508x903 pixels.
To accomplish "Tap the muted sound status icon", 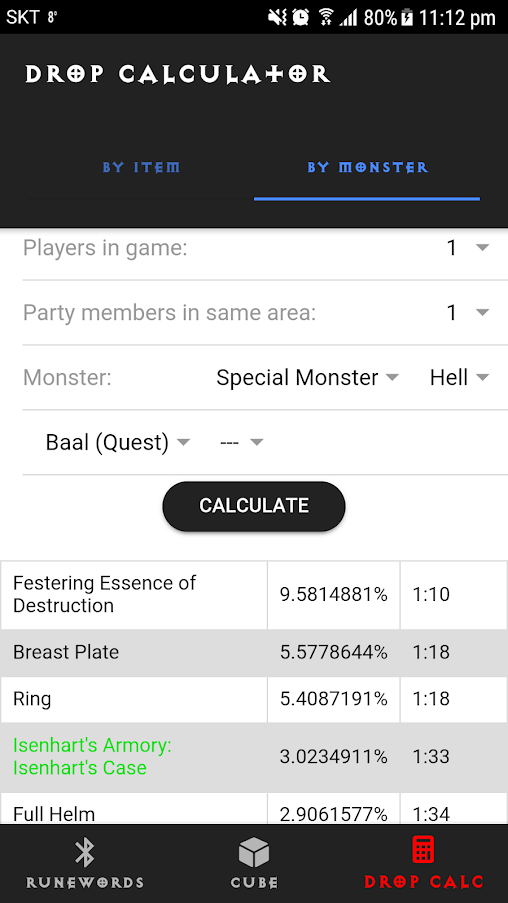I will pos(277,17).
